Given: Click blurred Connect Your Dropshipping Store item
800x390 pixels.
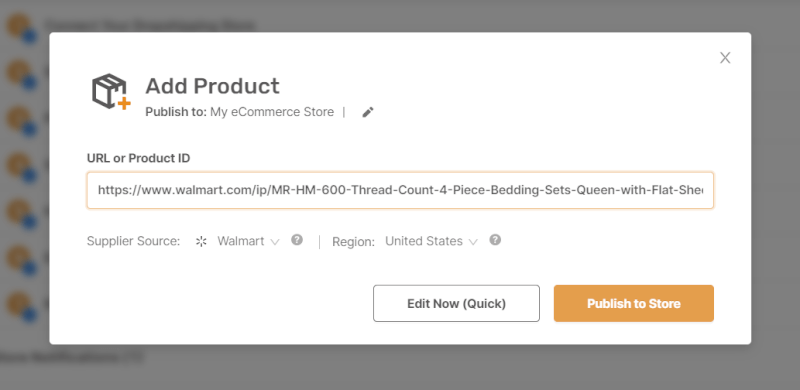Looking at the screenshot, I should (x=150, y=25).
